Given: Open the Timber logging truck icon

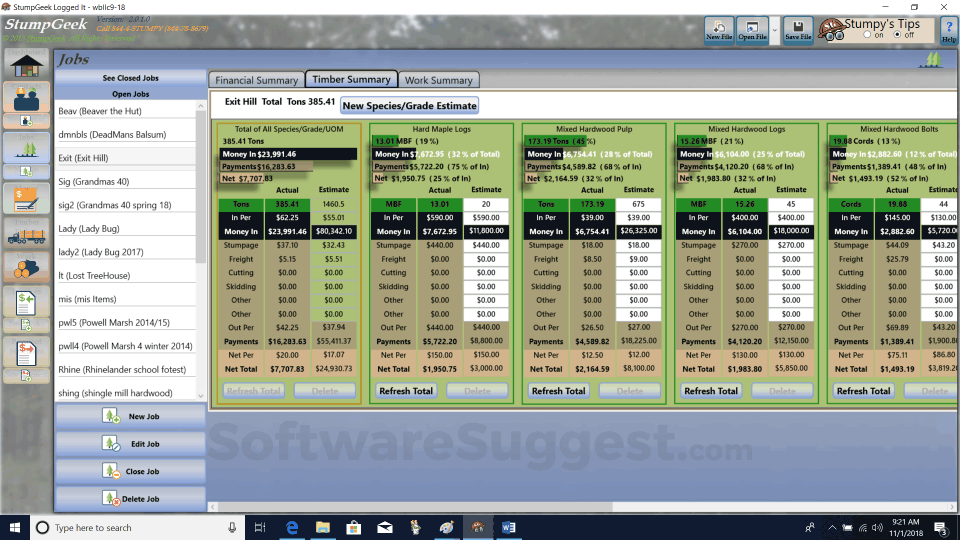Looking at the screenshot, I should pyautogui.click(x=26, y=235).
